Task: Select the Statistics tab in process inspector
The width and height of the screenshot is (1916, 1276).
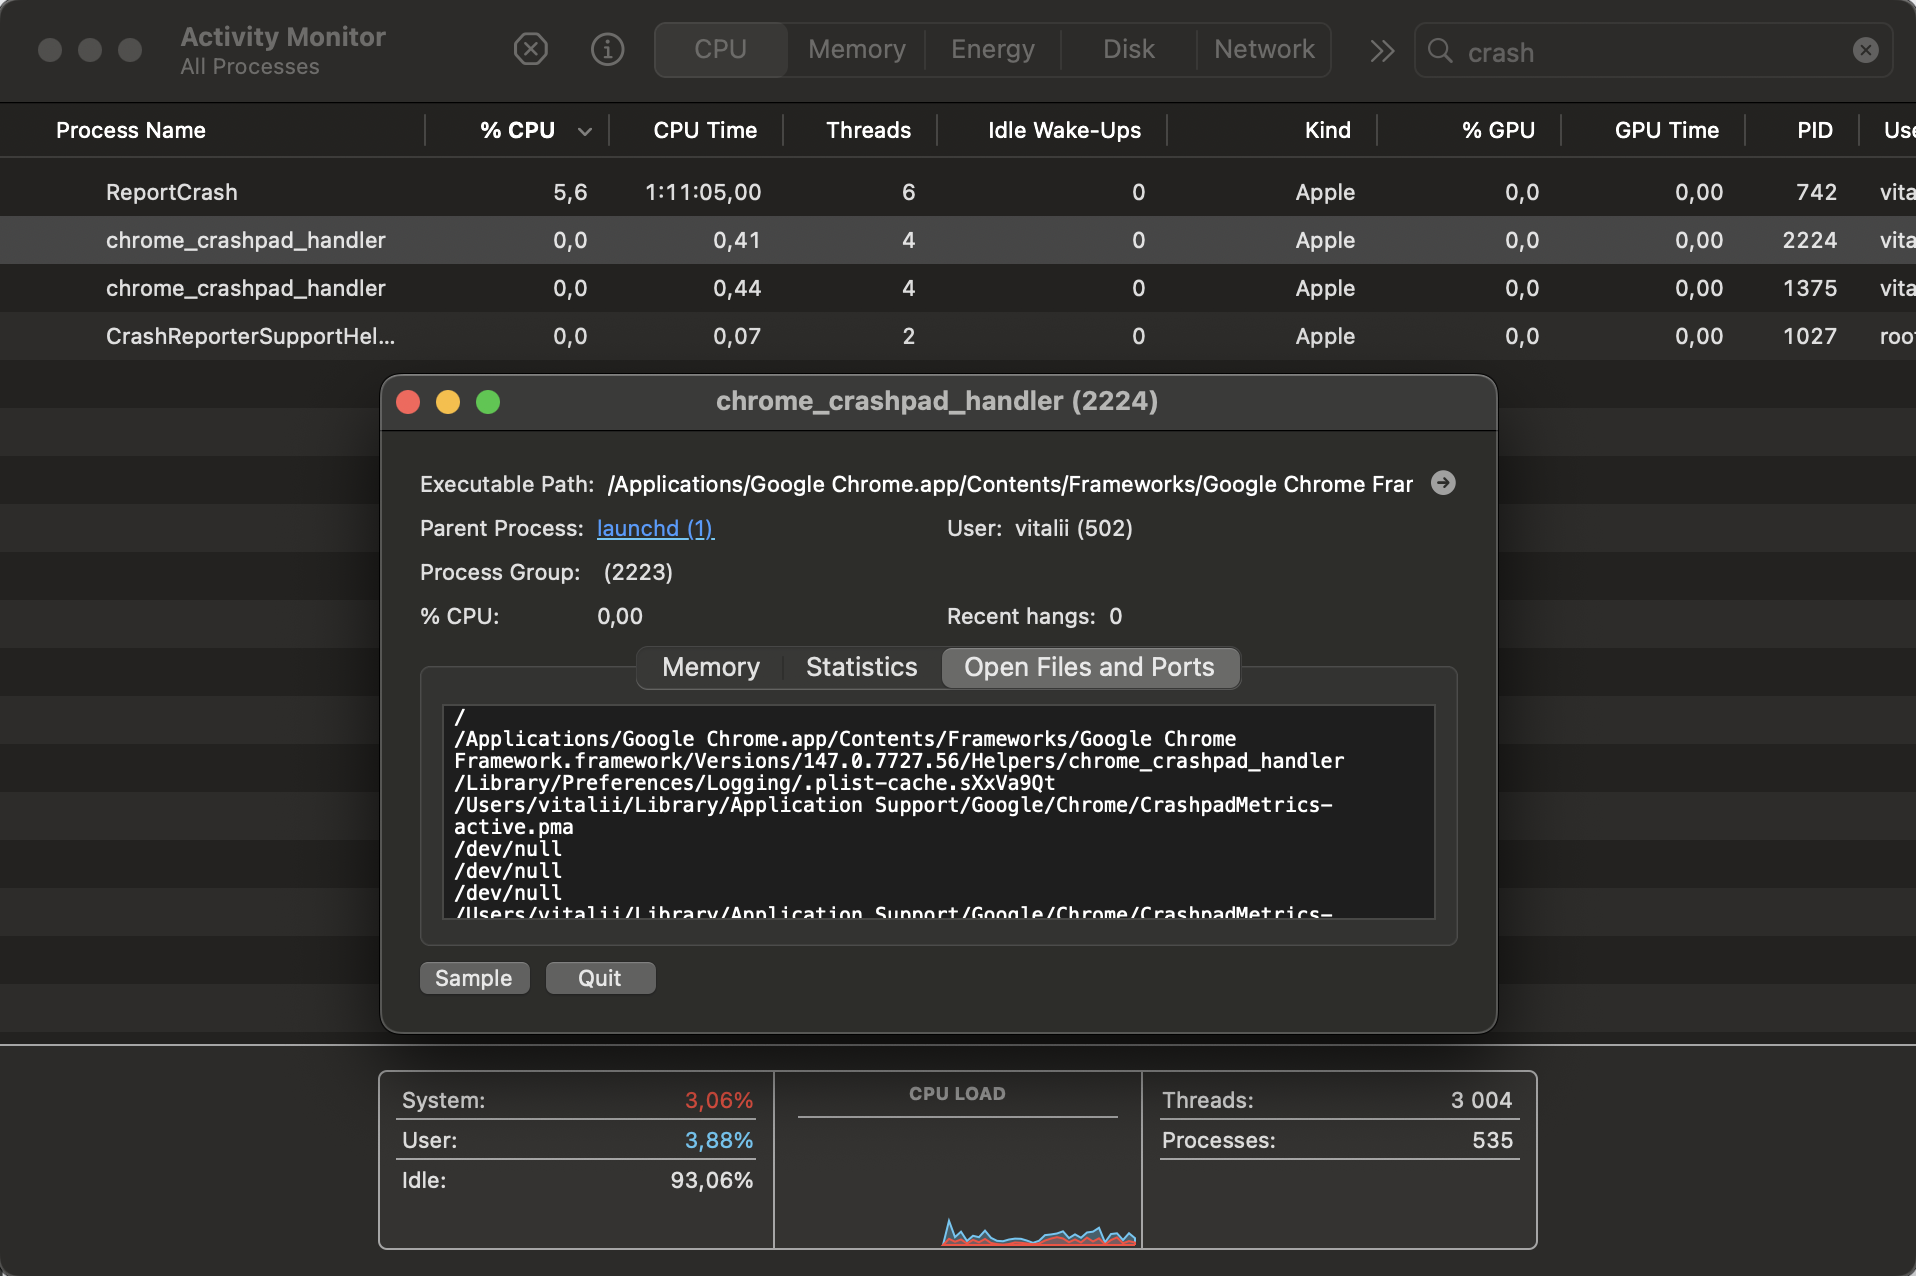Action: [x=862, y=667]
